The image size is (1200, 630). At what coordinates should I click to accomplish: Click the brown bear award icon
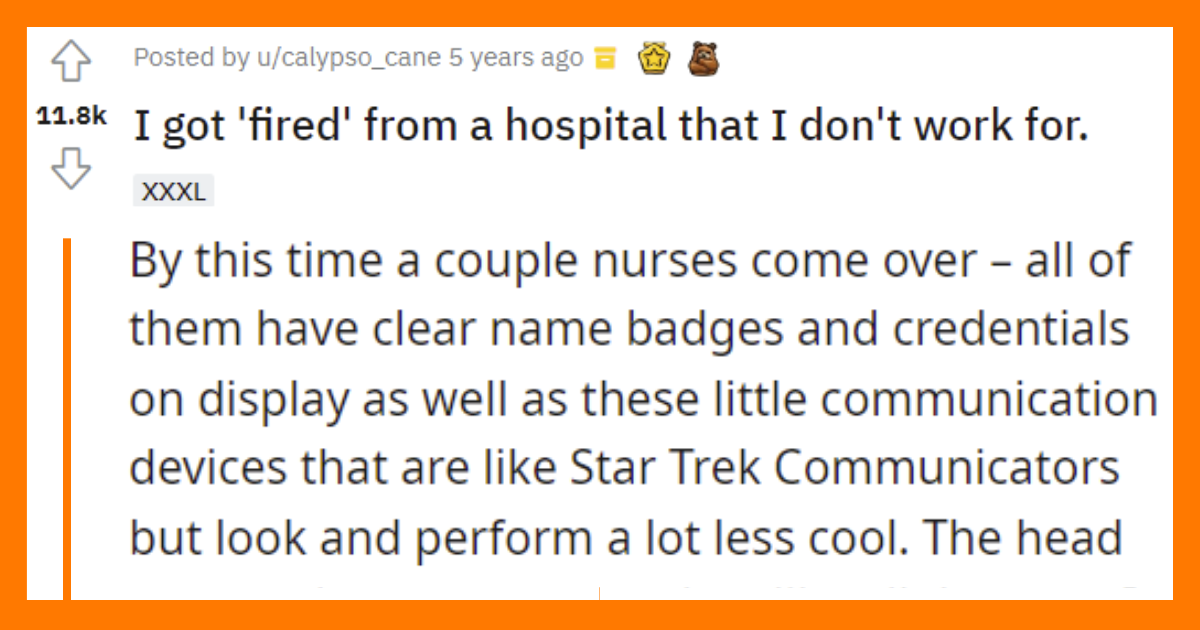point(702,60)
